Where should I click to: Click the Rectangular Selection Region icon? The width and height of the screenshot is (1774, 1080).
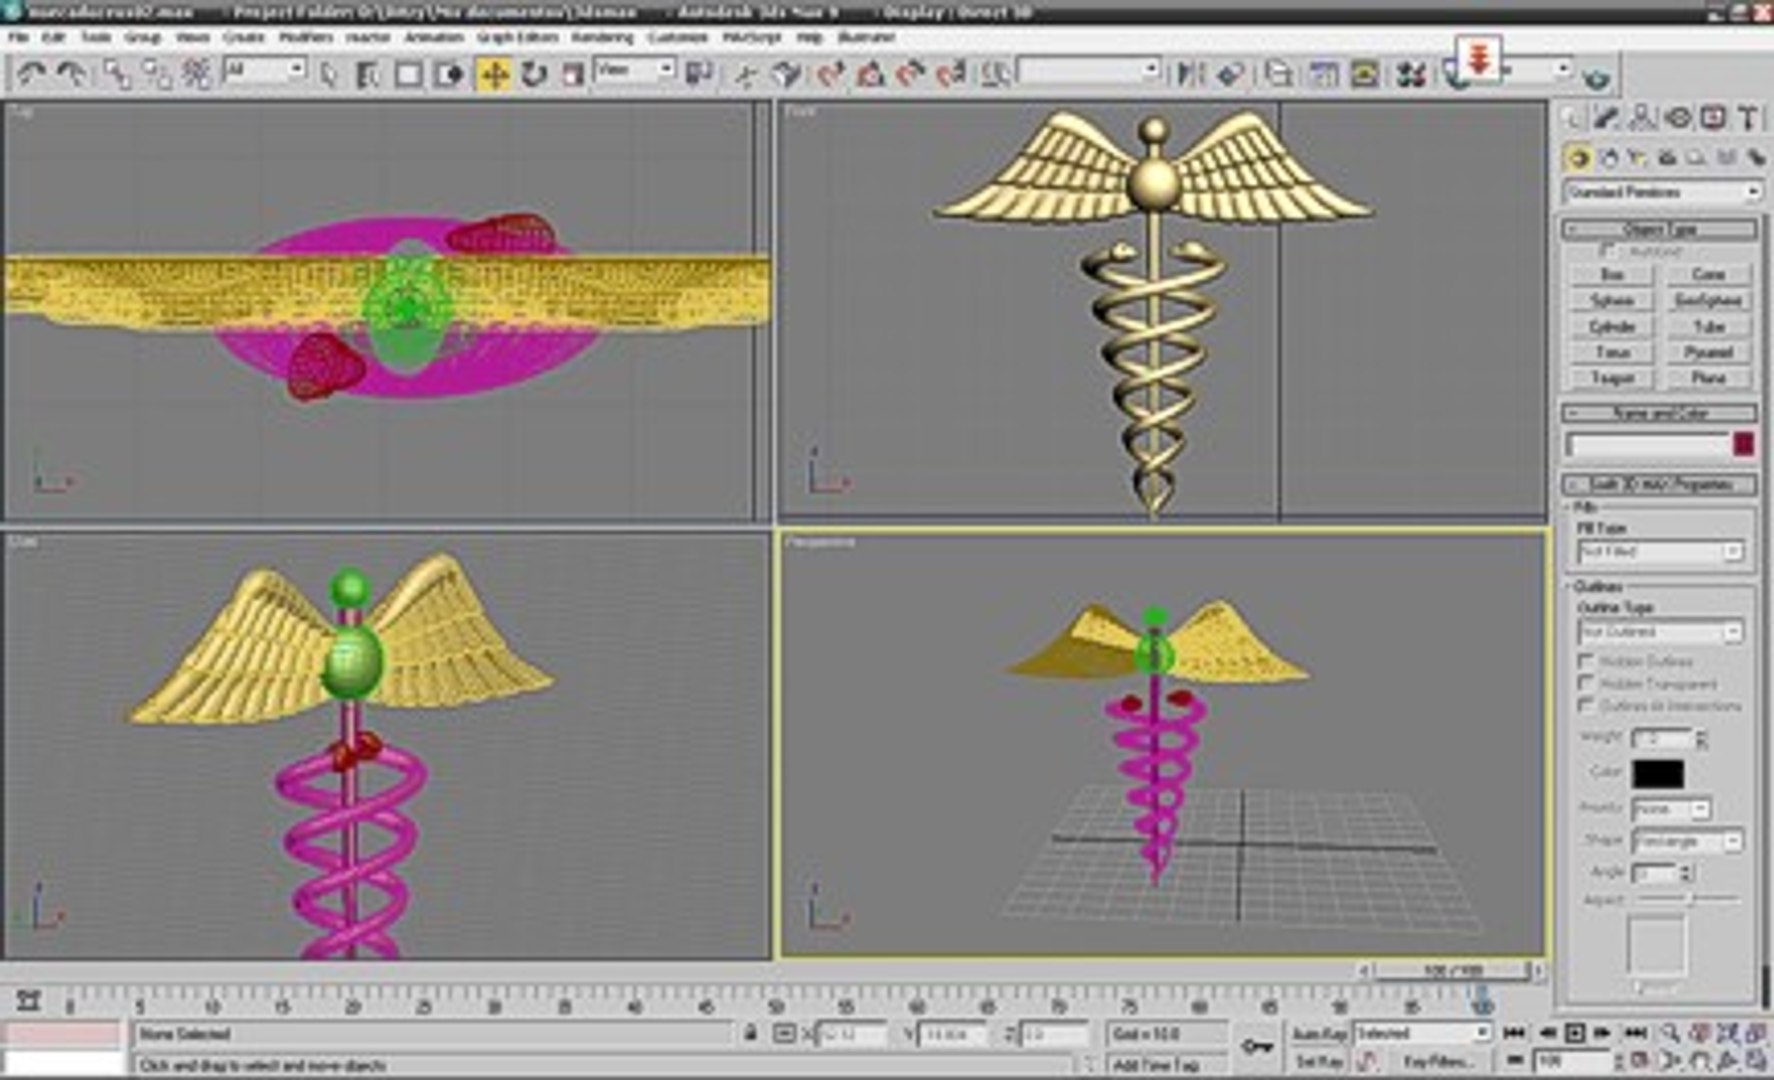(408, 75)
